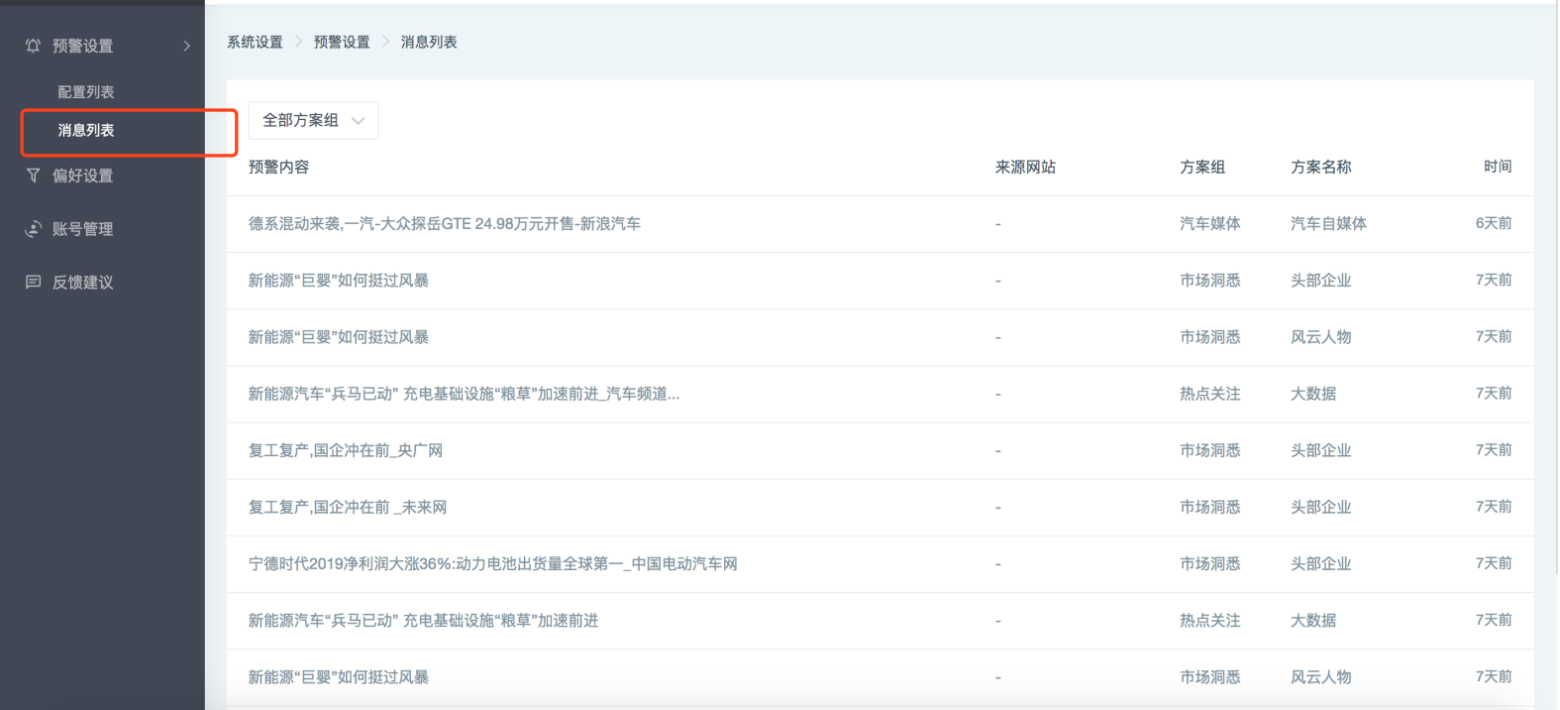Click the message icon beside 反馈建议
Viewport: 1560px width, 710px height.
[33, 283]
